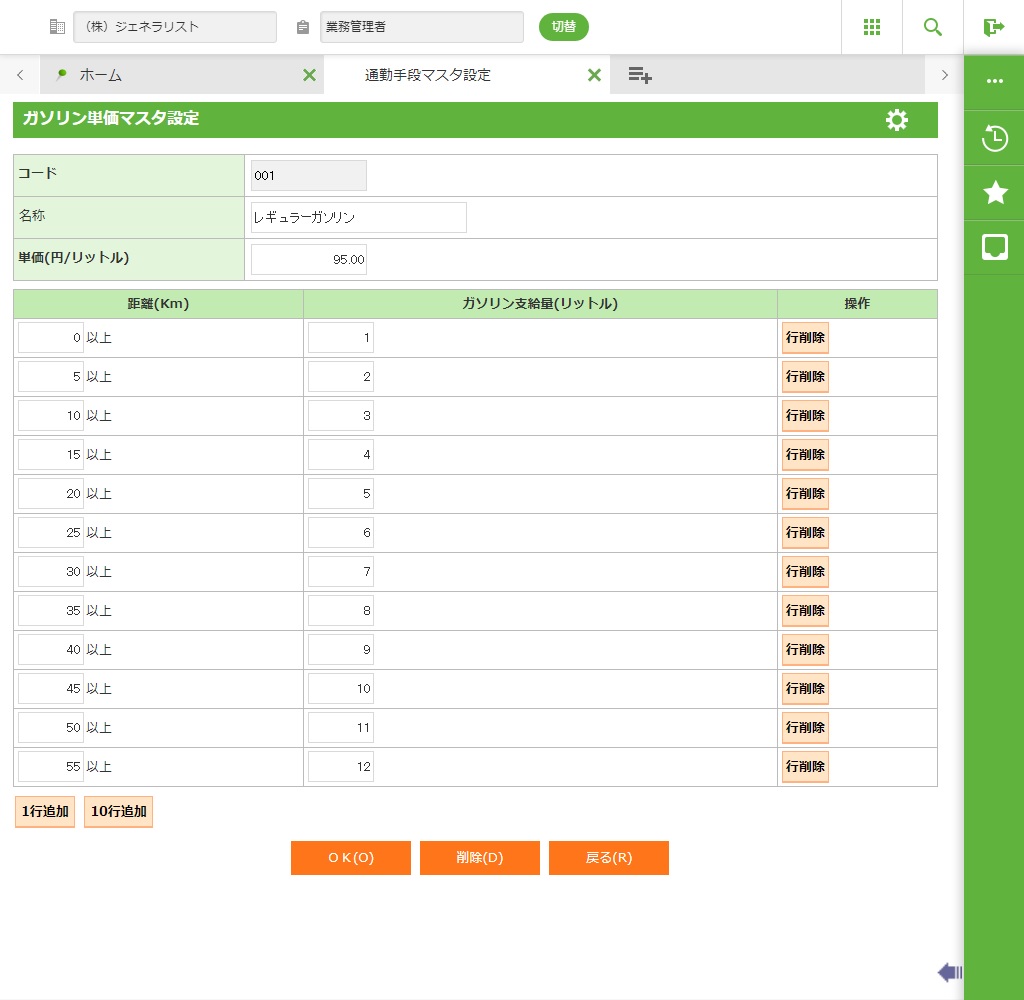Click the three-dots more icon in sidebar

pyautogui.click(x=995, y=81)
